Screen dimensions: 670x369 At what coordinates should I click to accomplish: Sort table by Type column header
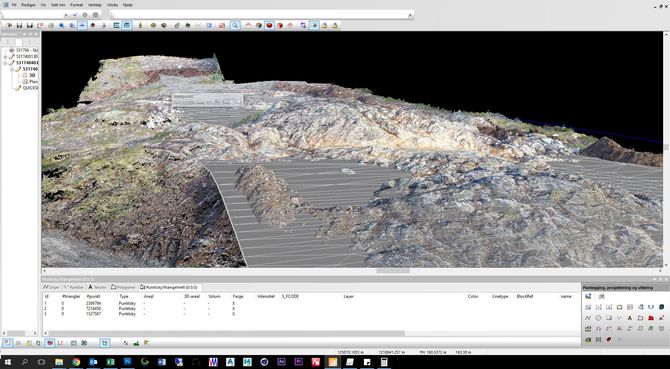tap(123, 296)
